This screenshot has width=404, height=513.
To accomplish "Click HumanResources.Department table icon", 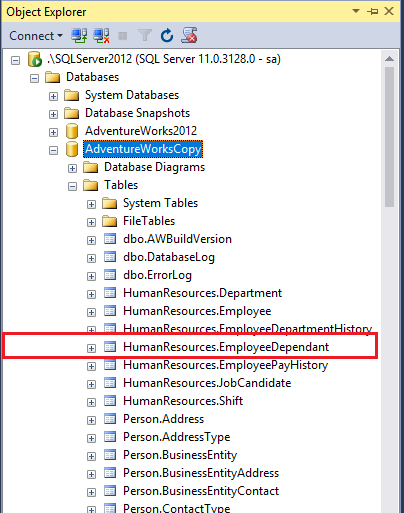I will tap(110, 293).
